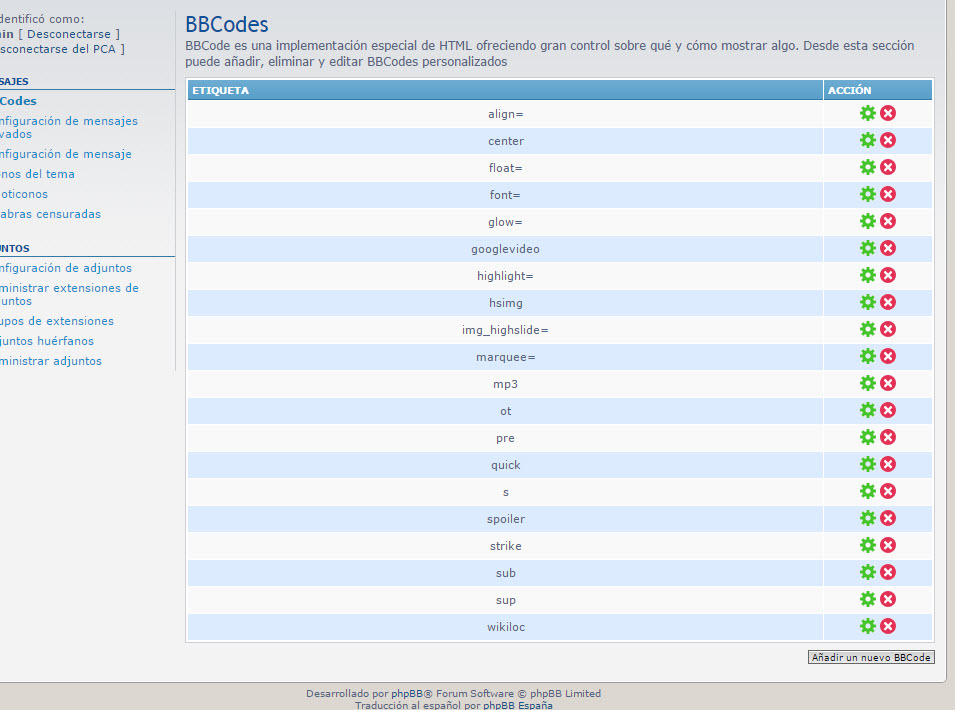
Task: Go to Palabras censuradas in sidebar
Action: 50,214
